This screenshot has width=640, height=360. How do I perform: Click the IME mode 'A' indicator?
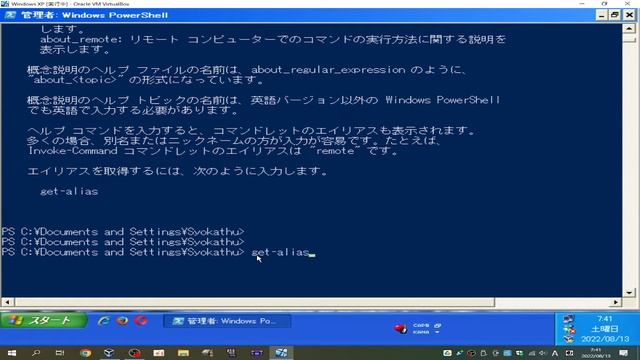[x=555, y=353]
